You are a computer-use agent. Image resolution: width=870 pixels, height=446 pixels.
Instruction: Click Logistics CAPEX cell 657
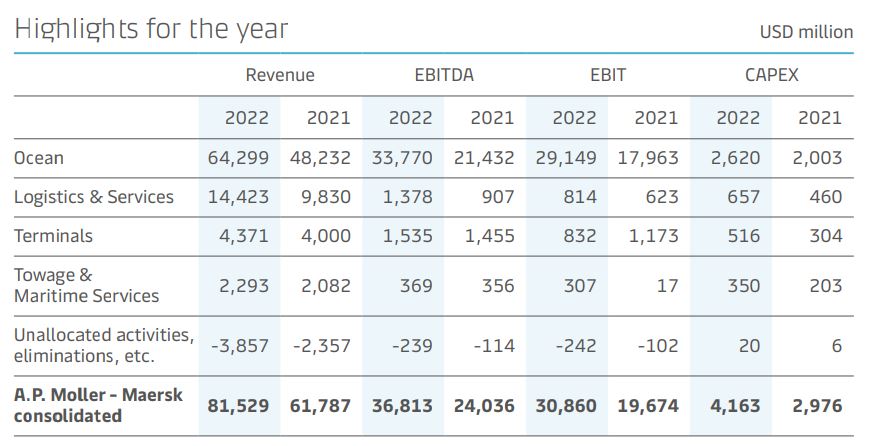743,197
